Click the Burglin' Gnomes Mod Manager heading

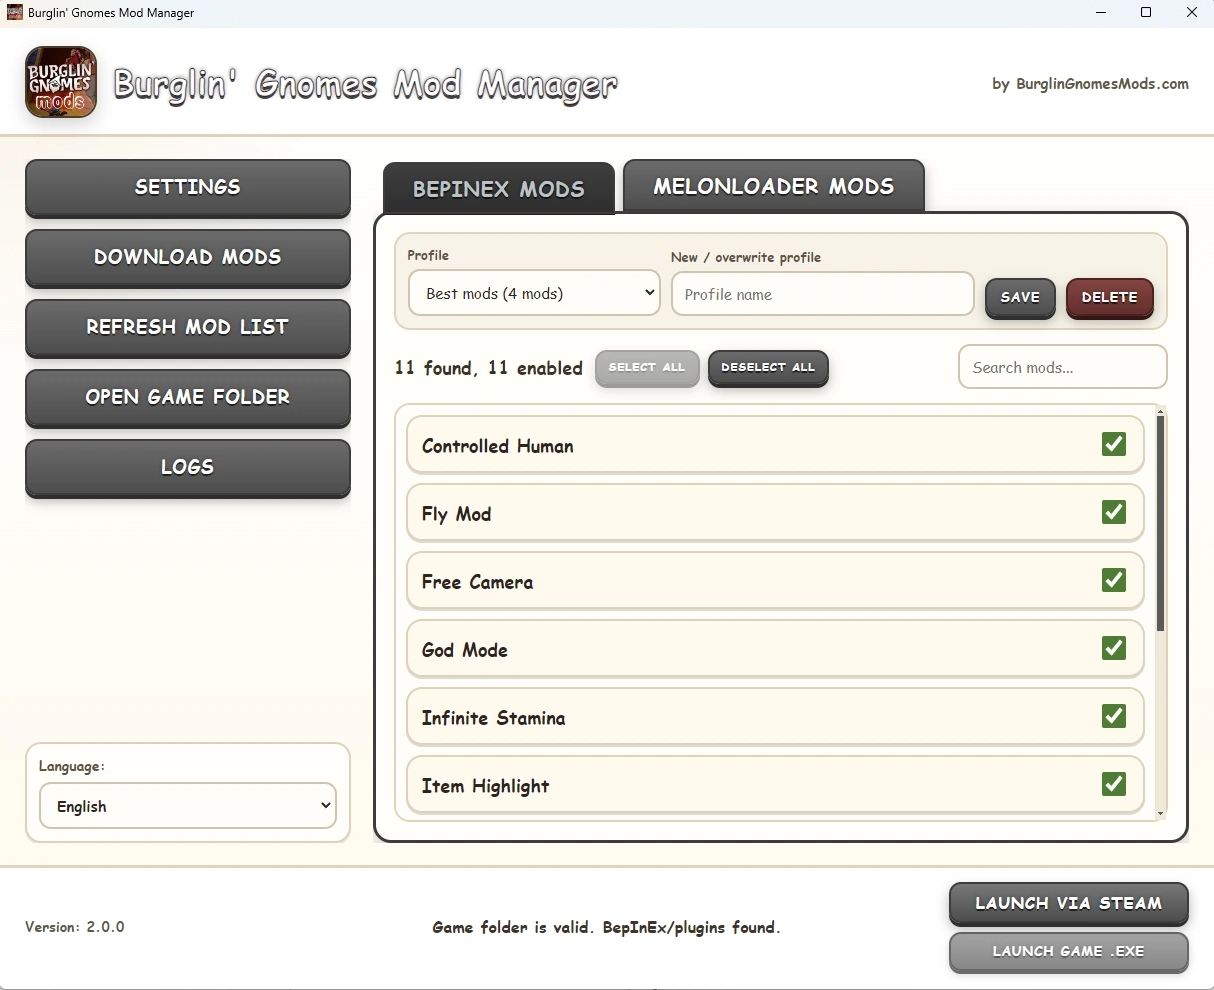point(365,86)
